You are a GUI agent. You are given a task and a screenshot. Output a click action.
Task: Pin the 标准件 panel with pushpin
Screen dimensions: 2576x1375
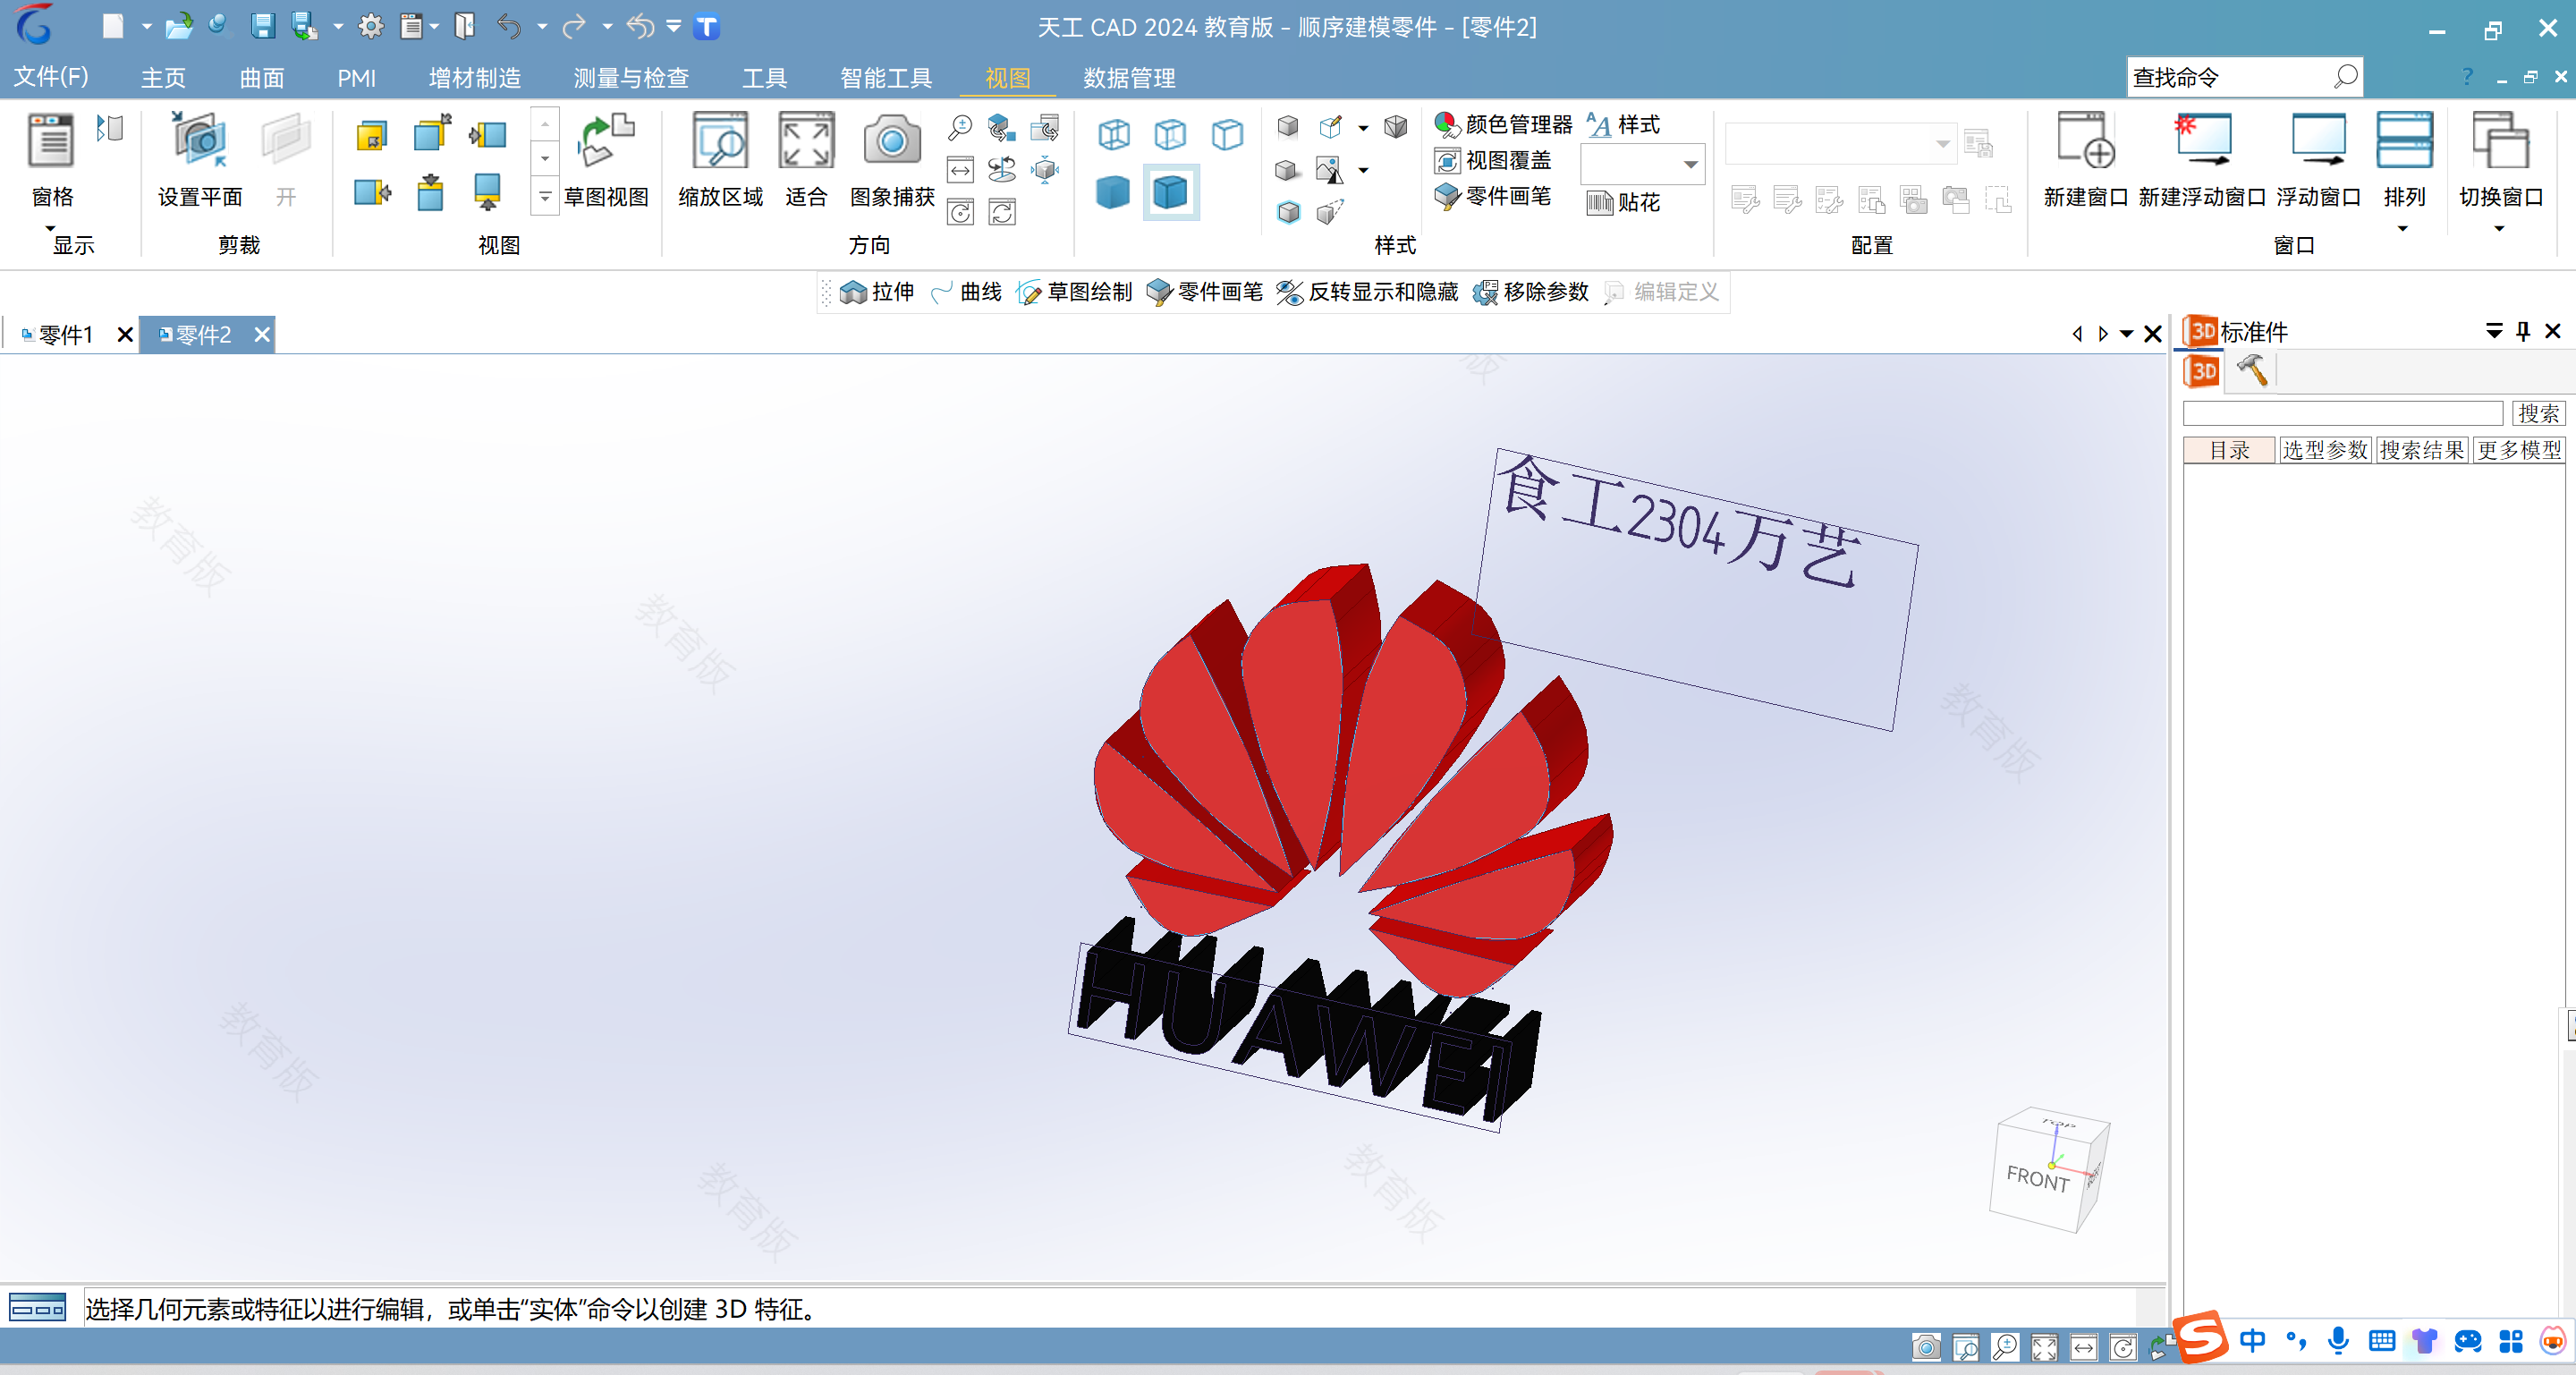point(2523,331)
